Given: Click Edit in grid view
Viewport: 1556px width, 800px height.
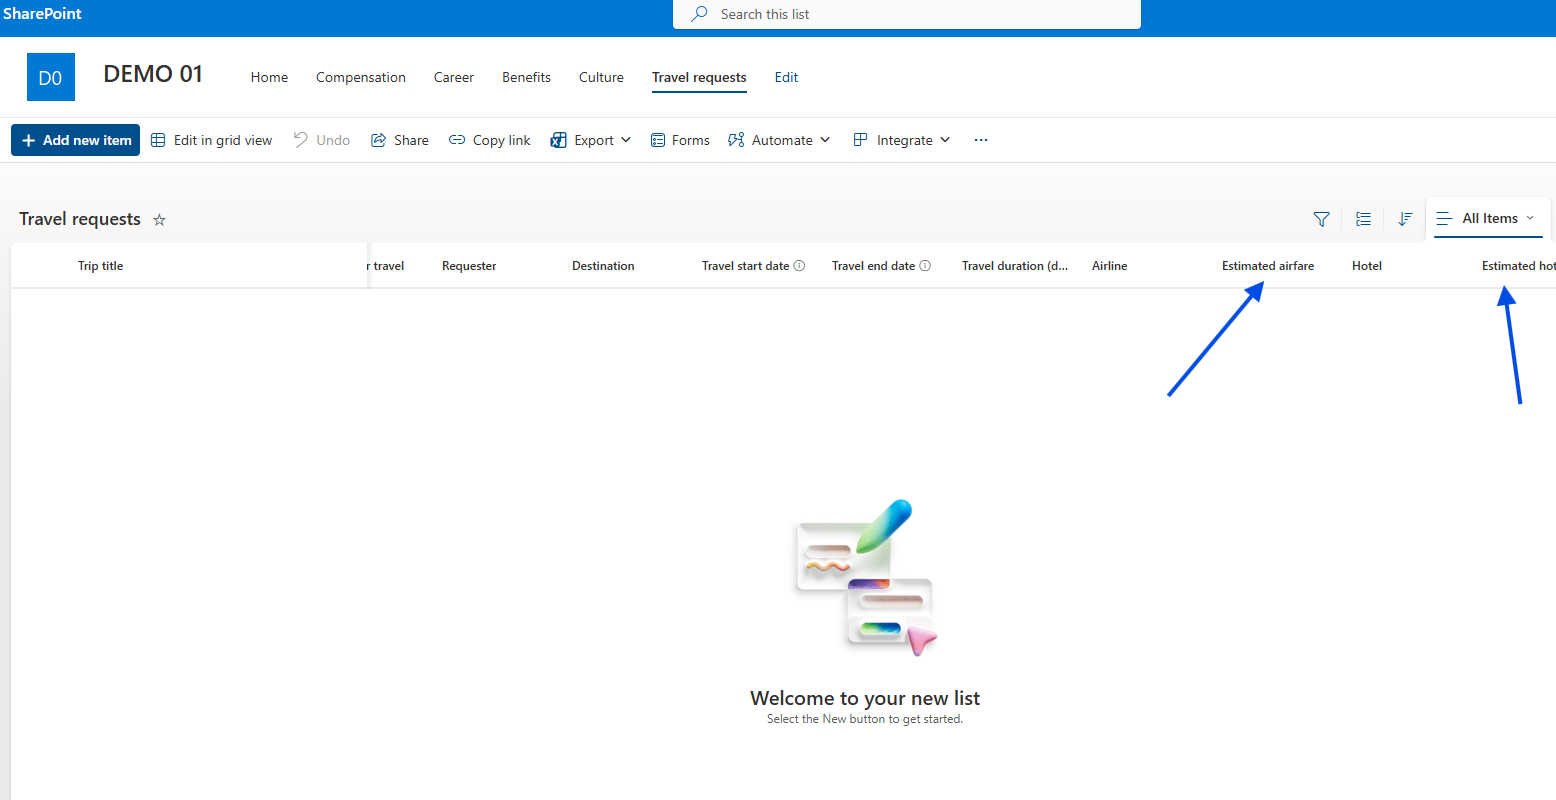Looking at the screenshot, I should pos(211,140).
